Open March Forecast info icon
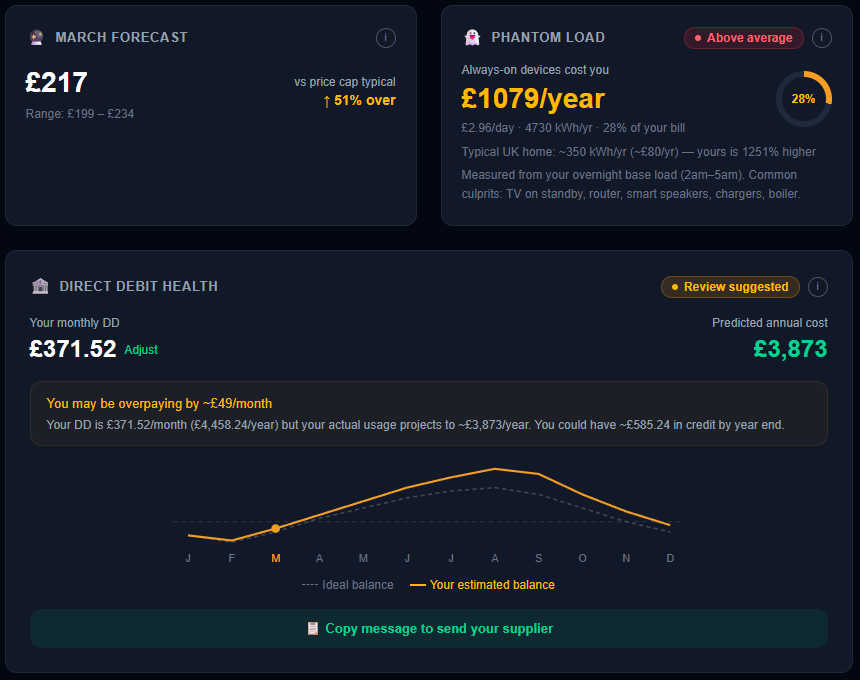Screen dimensions: 860x680 point(386,38)
